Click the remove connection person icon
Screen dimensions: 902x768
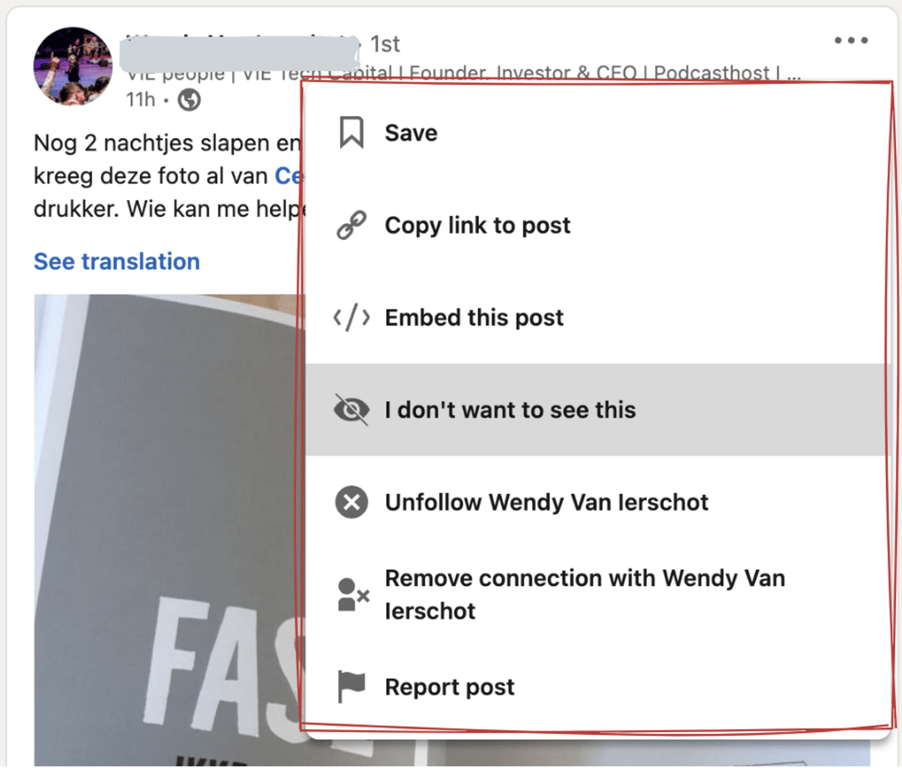[353, 595]
